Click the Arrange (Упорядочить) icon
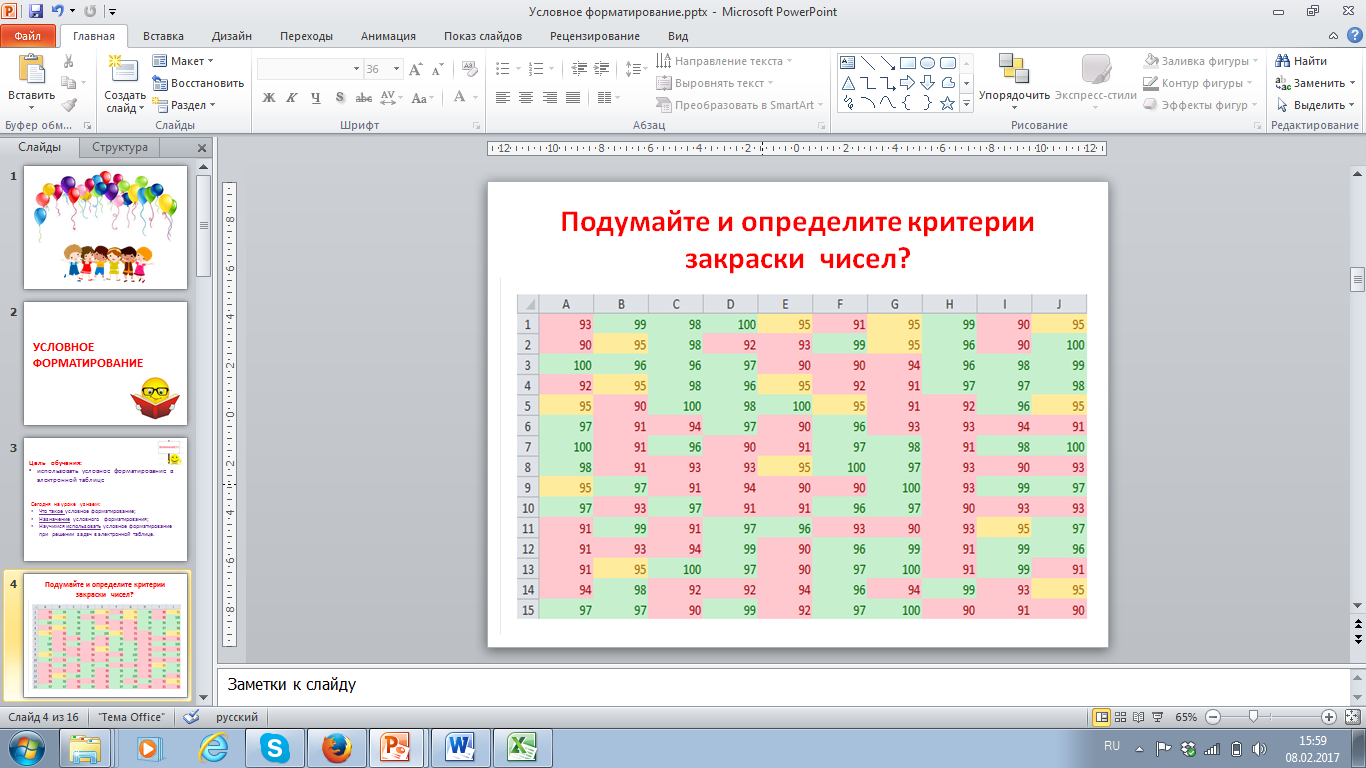 1013,70
